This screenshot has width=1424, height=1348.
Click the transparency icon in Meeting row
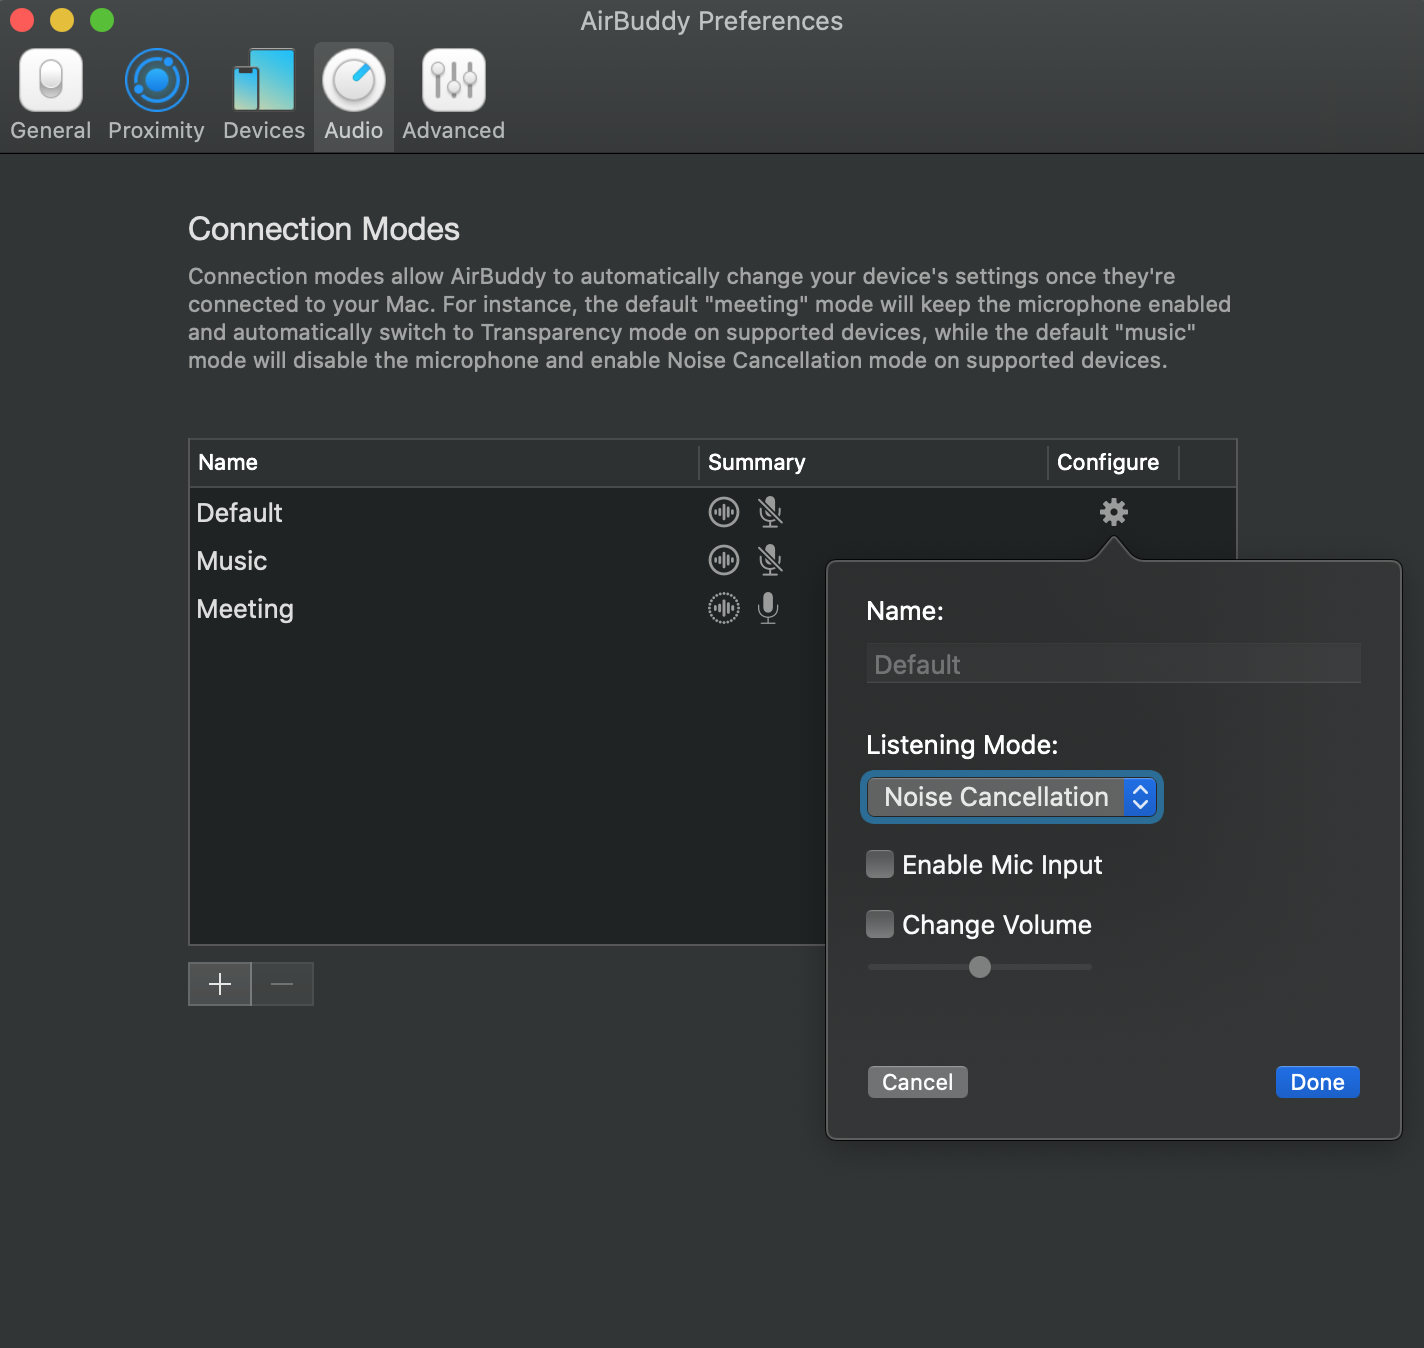[724, 608]
